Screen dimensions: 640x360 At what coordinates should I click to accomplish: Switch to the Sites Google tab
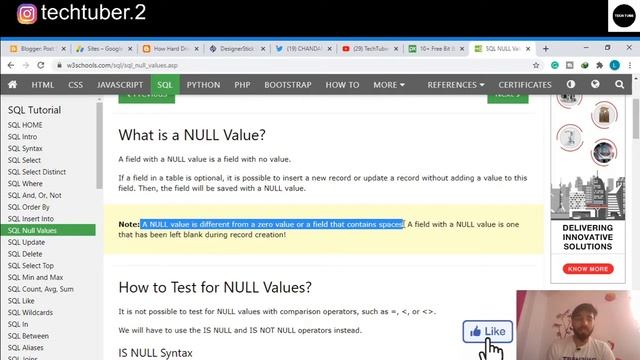coord(104,49)
